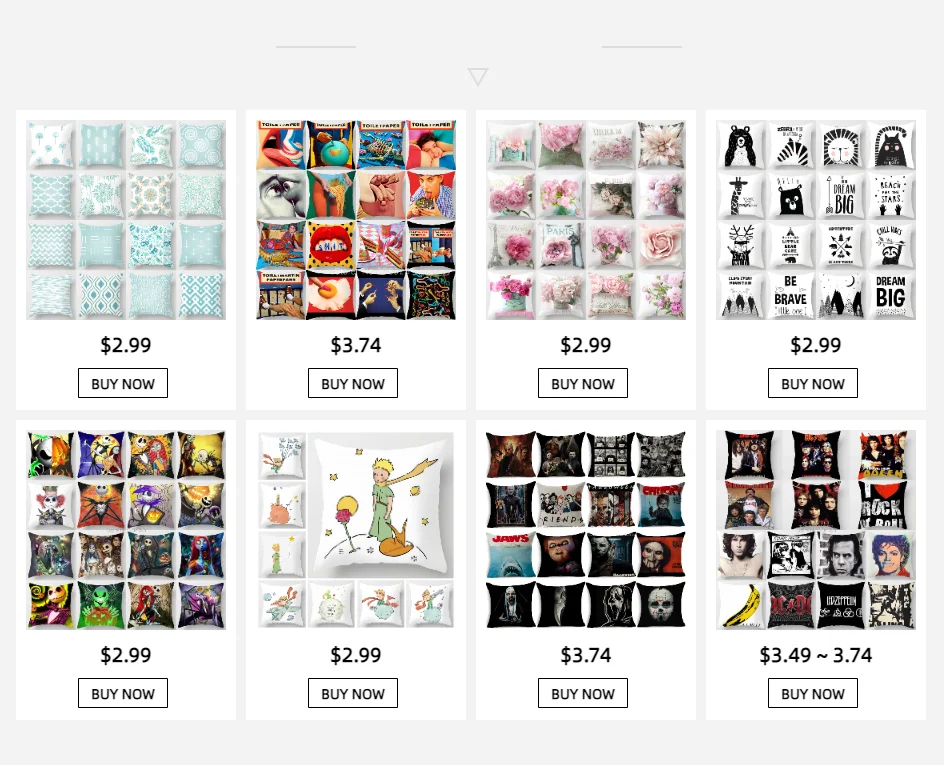Click BUY NOW for the horror movie pillows
The image size is (944, 765).
coord(583,693)
